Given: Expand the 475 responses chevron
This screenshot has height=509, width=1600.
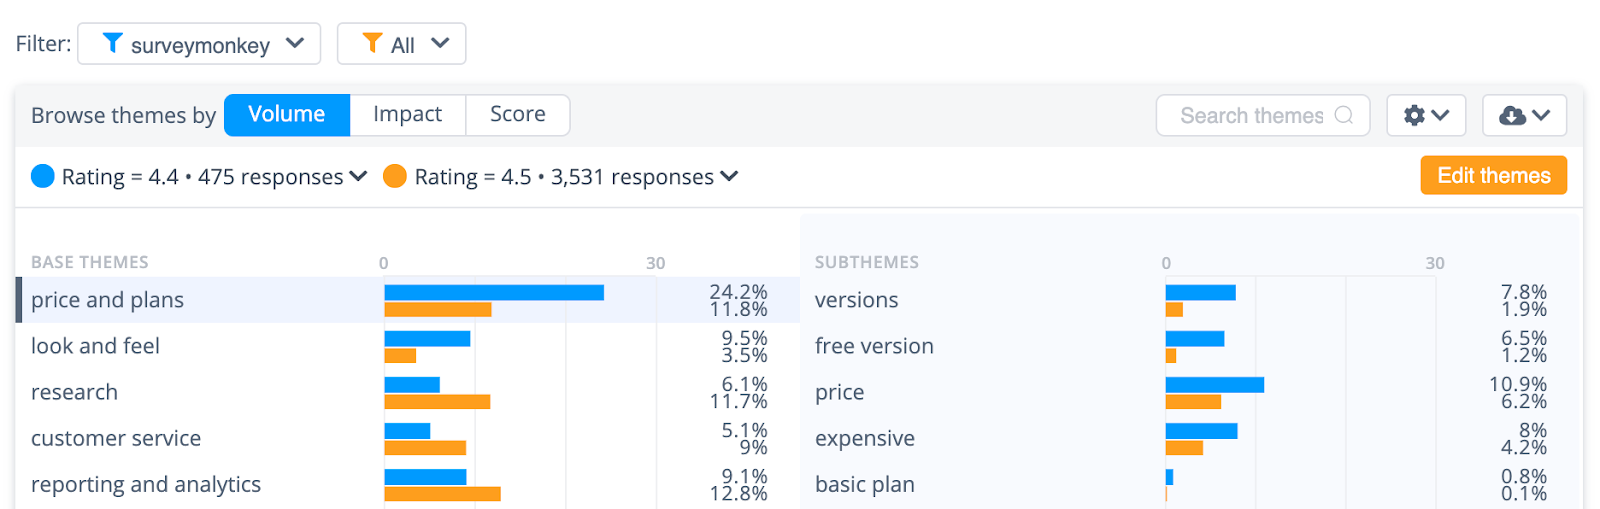Looking at the screenshot, I should 358,176.
